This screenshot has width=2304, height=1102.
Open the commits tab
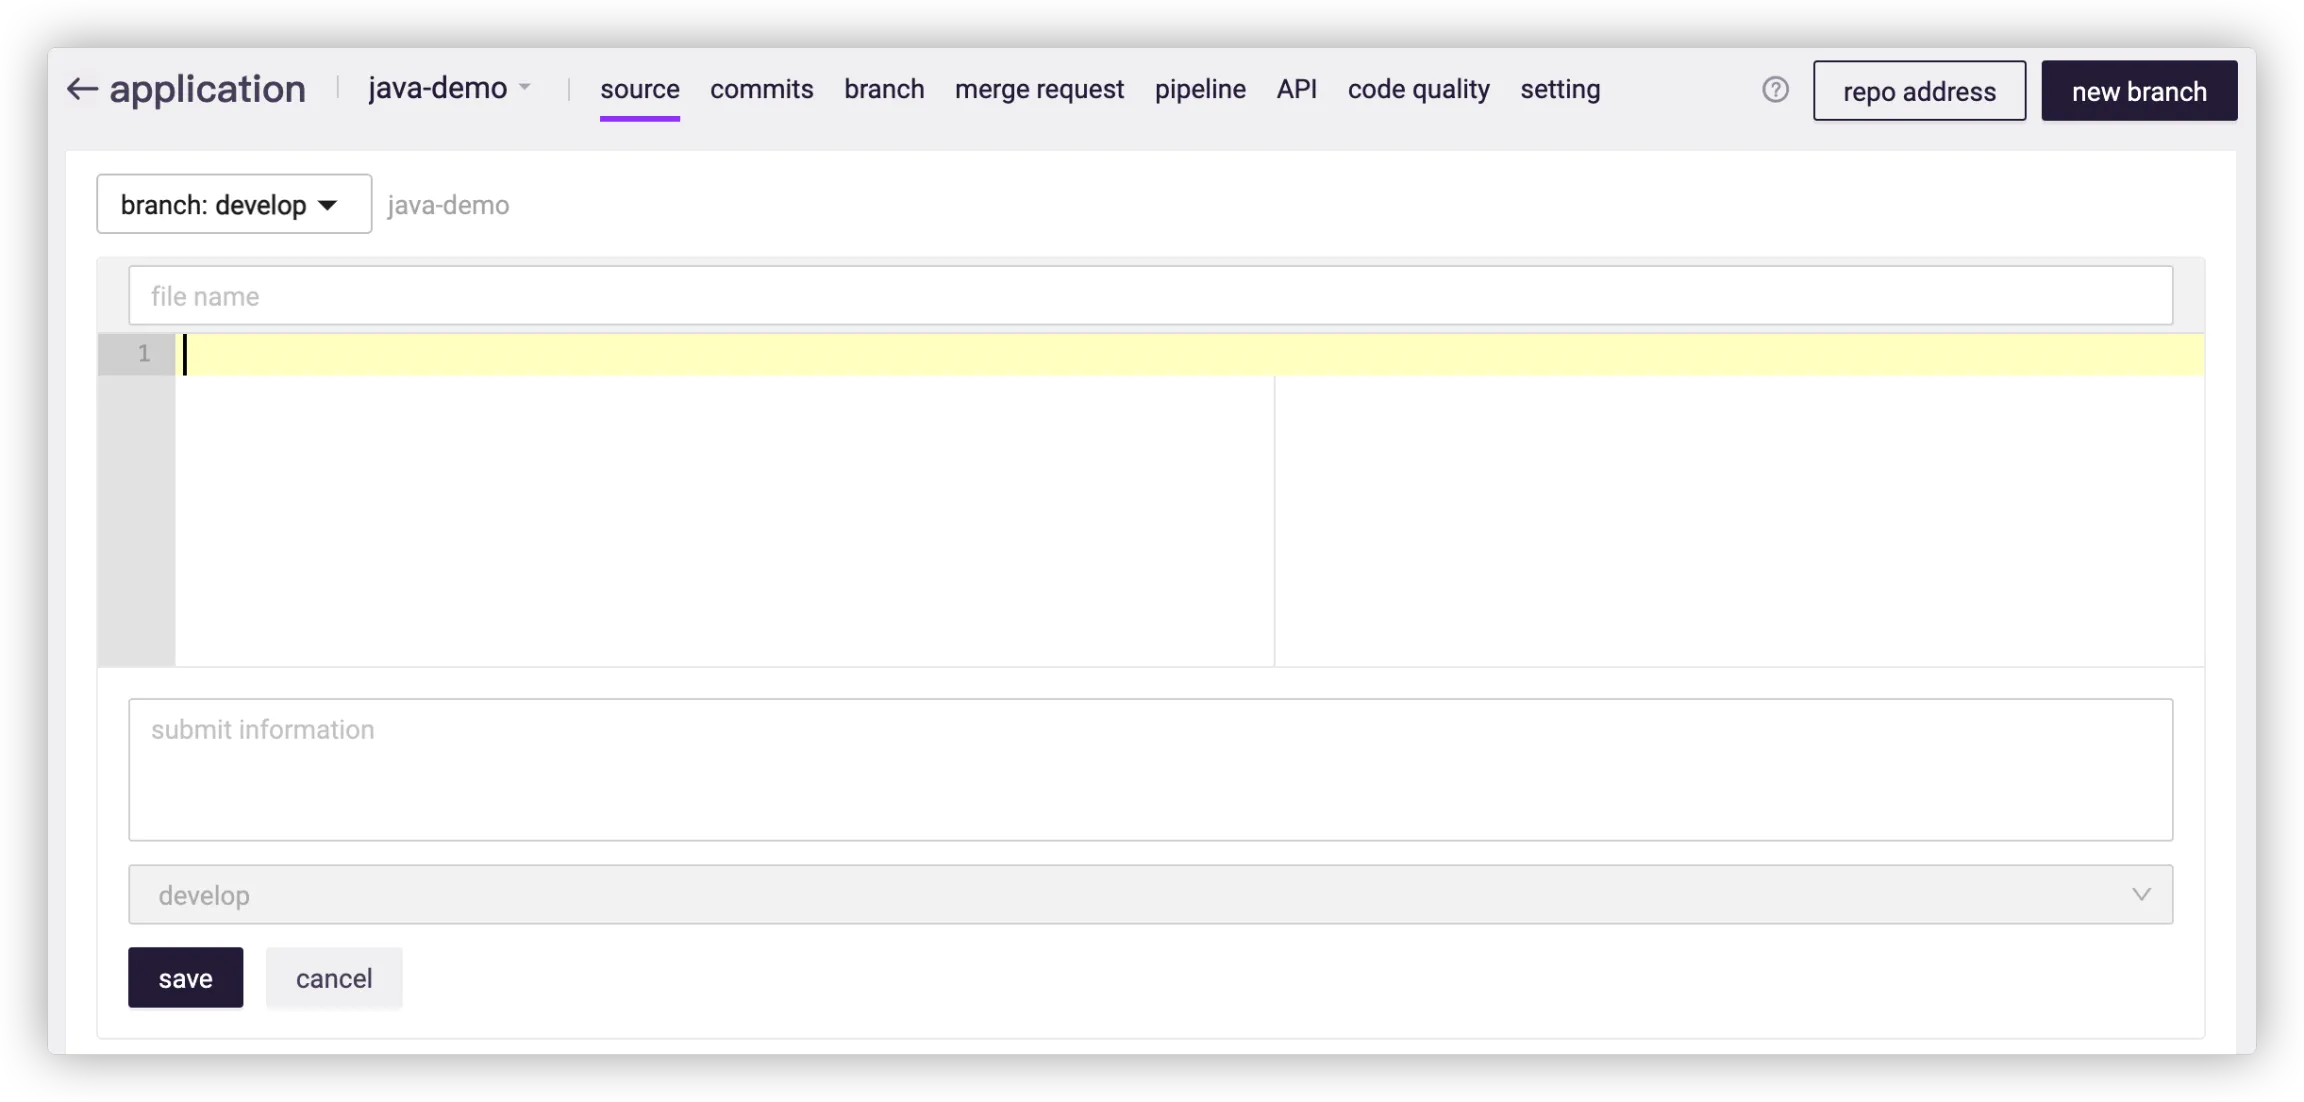point(761,90)
